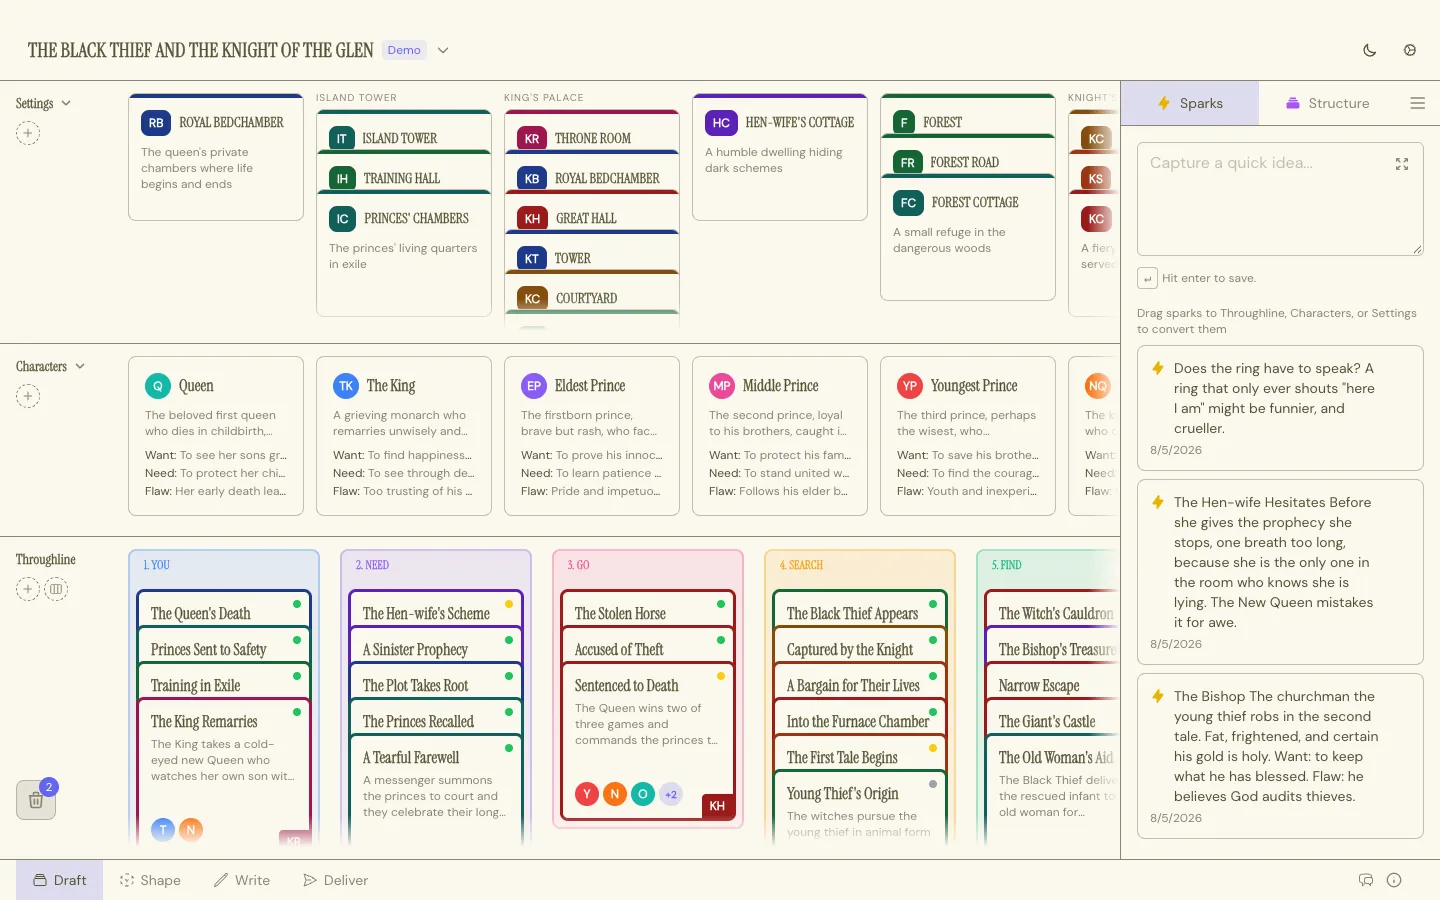Open the trash bin with 2 items
This screenshot has height=900, width=1440.
point(36,800)
